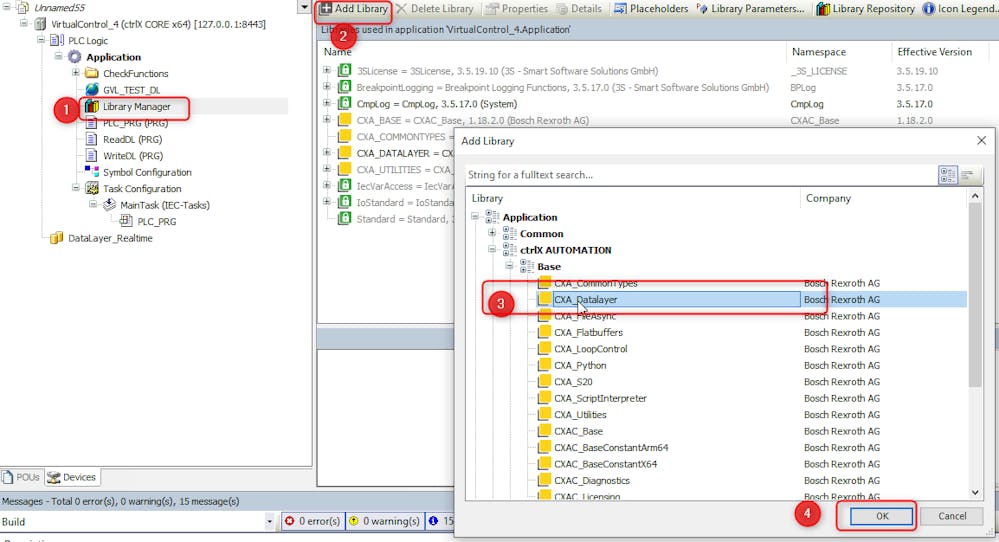Open library Properties in toolbar
The image size is (999, 542).
coord(517,9)
